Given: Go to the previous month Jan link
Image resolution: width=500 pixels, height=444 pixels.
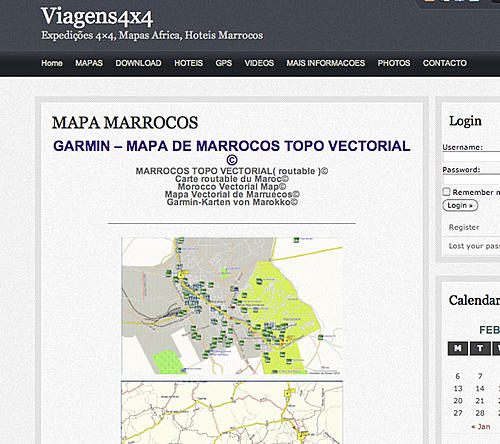Looking at the screenshot, I should 481,427.
